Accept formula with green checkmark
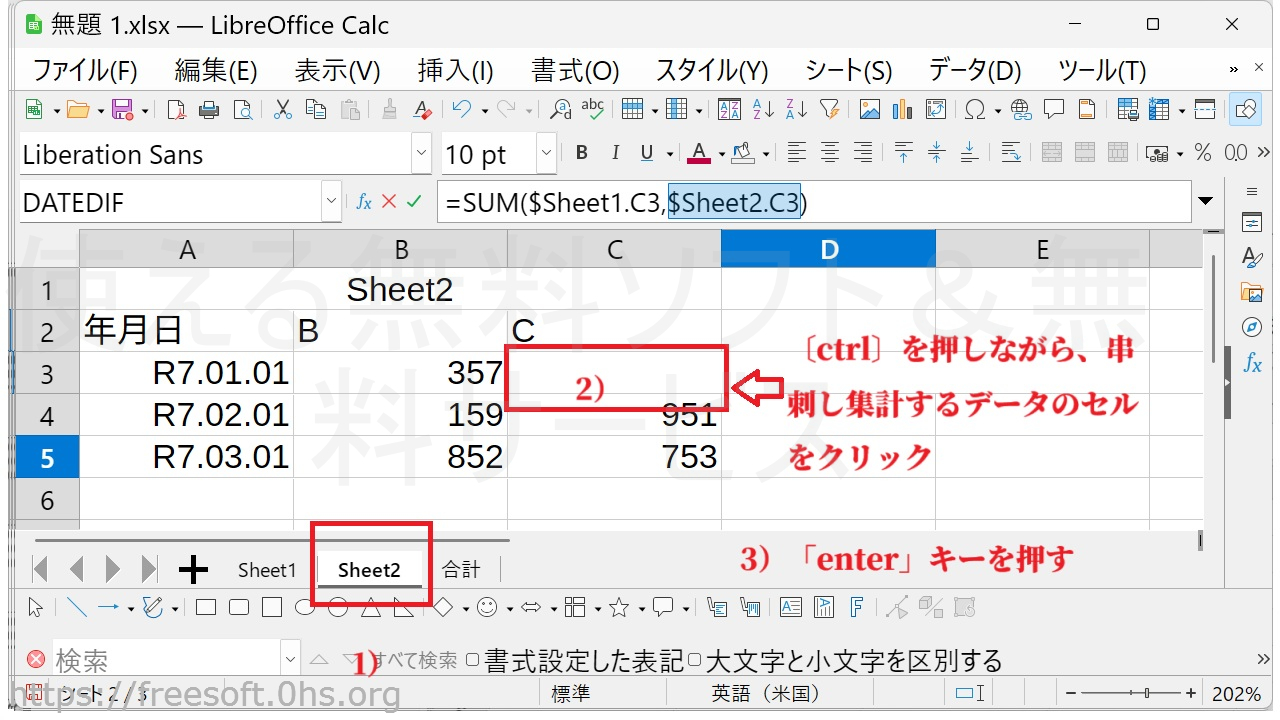 point(414,202)
